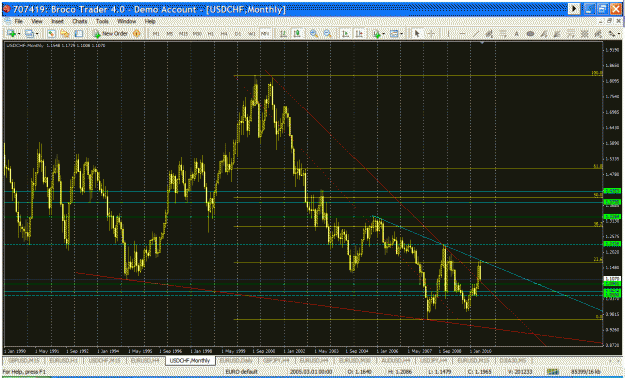This screenshot has width=625, height=378.
Task: Open the Tools menu
Action: 102,21
